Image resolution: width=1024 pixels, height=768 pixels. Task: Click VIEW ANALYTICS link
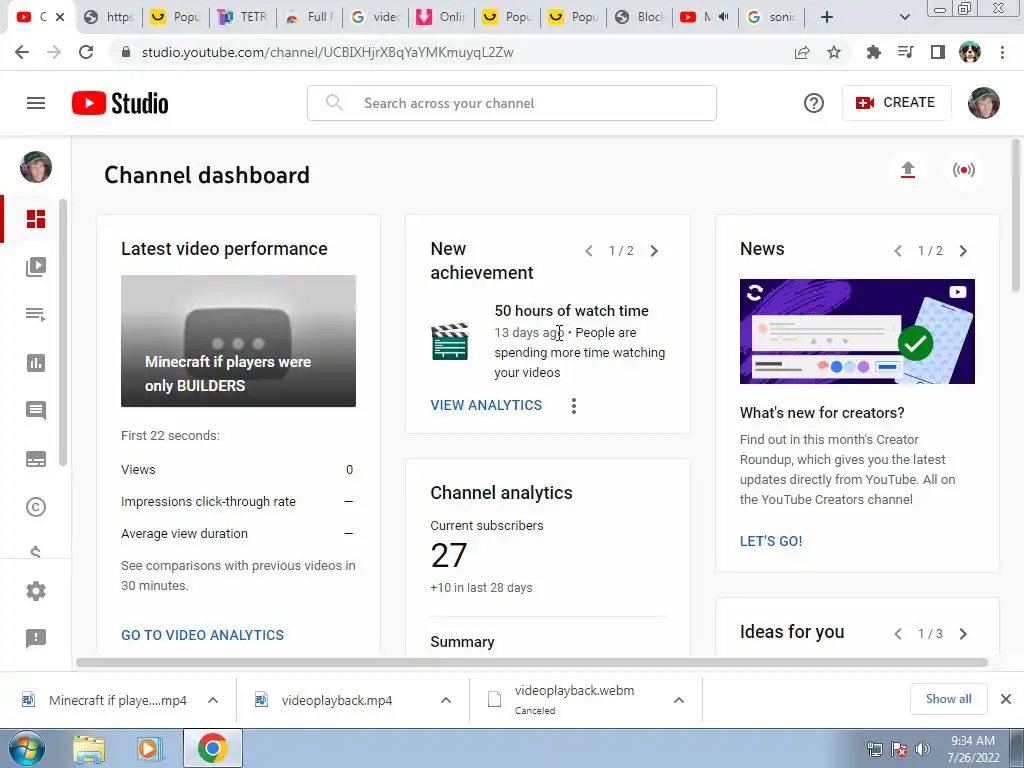[x=486, y=405]
